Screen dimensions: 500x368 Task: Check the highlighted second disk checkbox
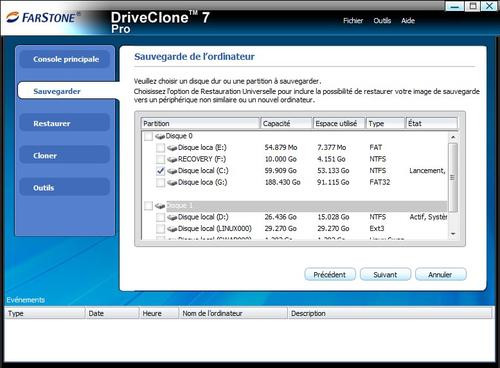point(148,206)
